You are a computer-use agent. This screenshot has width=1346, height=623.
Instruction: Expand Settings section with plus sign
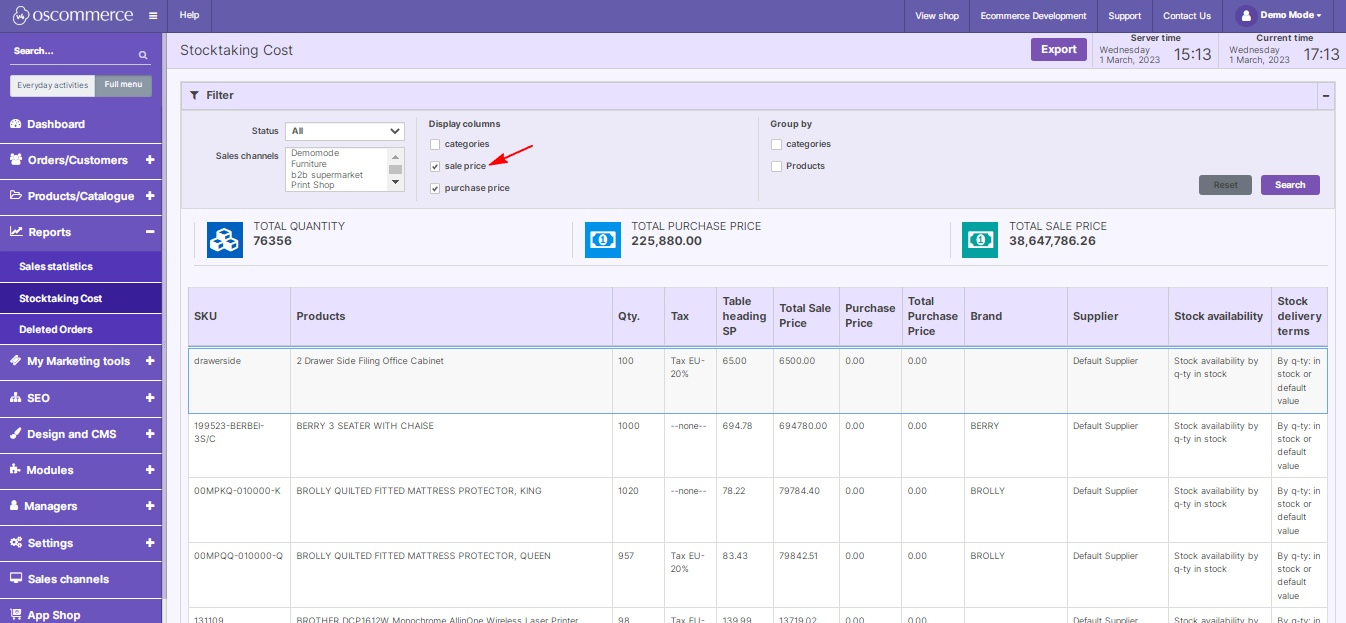(x=150, y=543)
